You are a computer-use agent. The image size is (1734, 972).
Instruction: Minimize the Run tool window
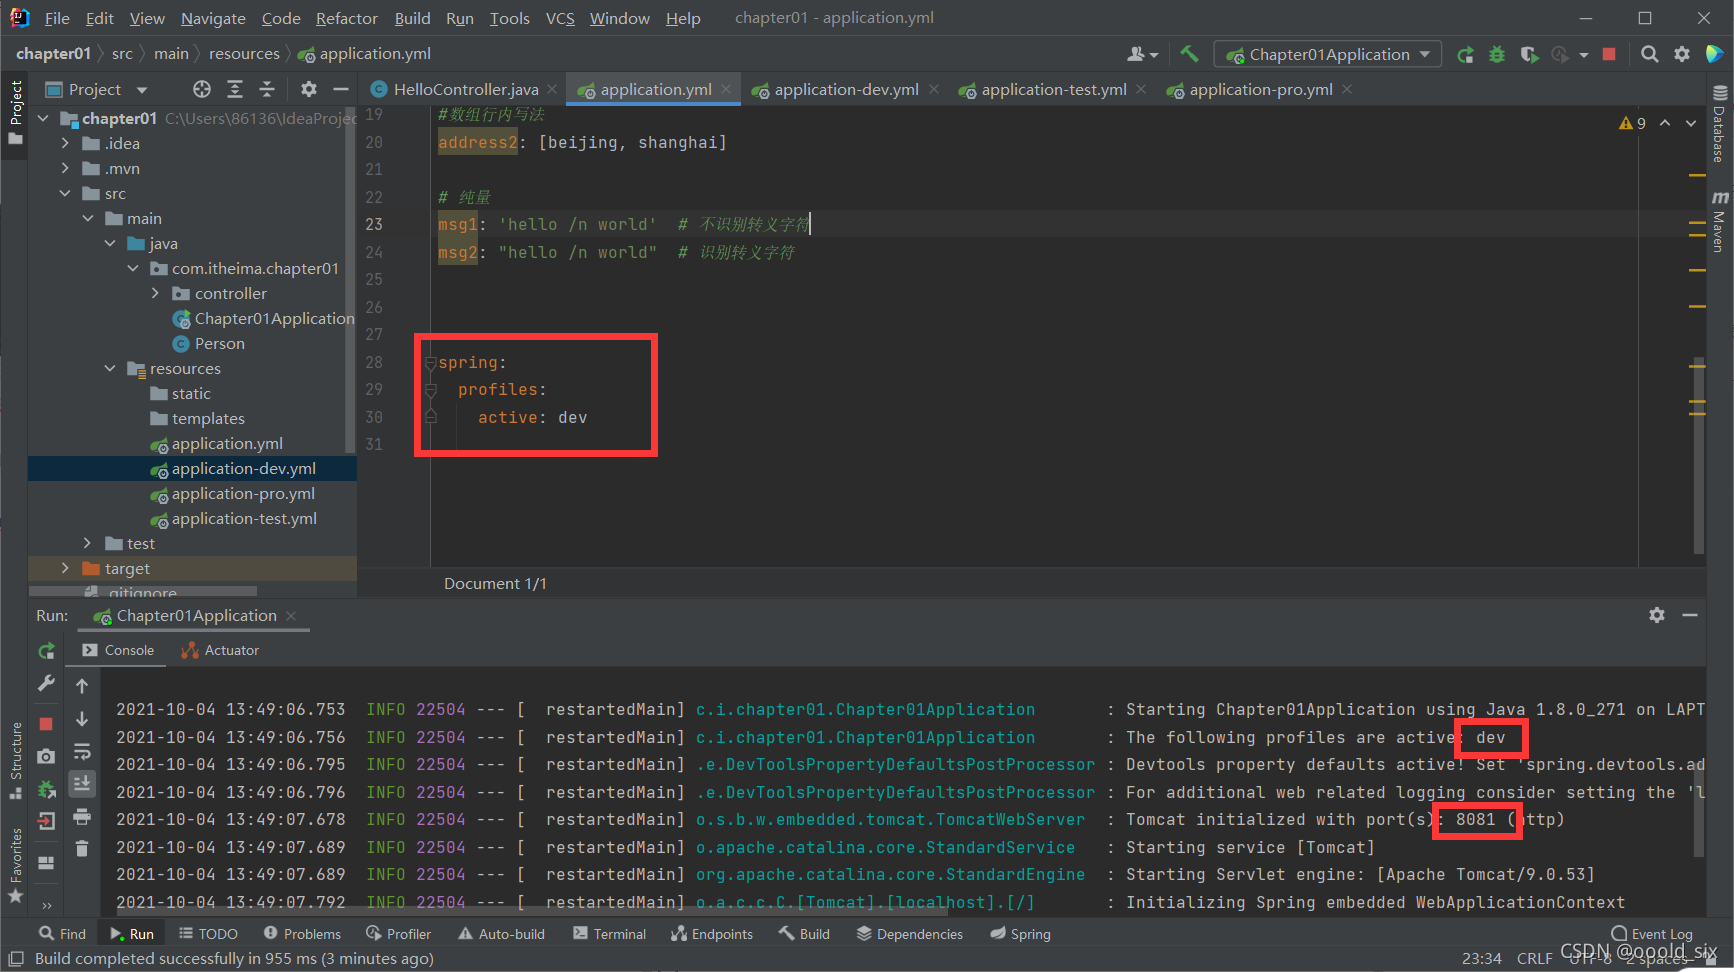1690,615
